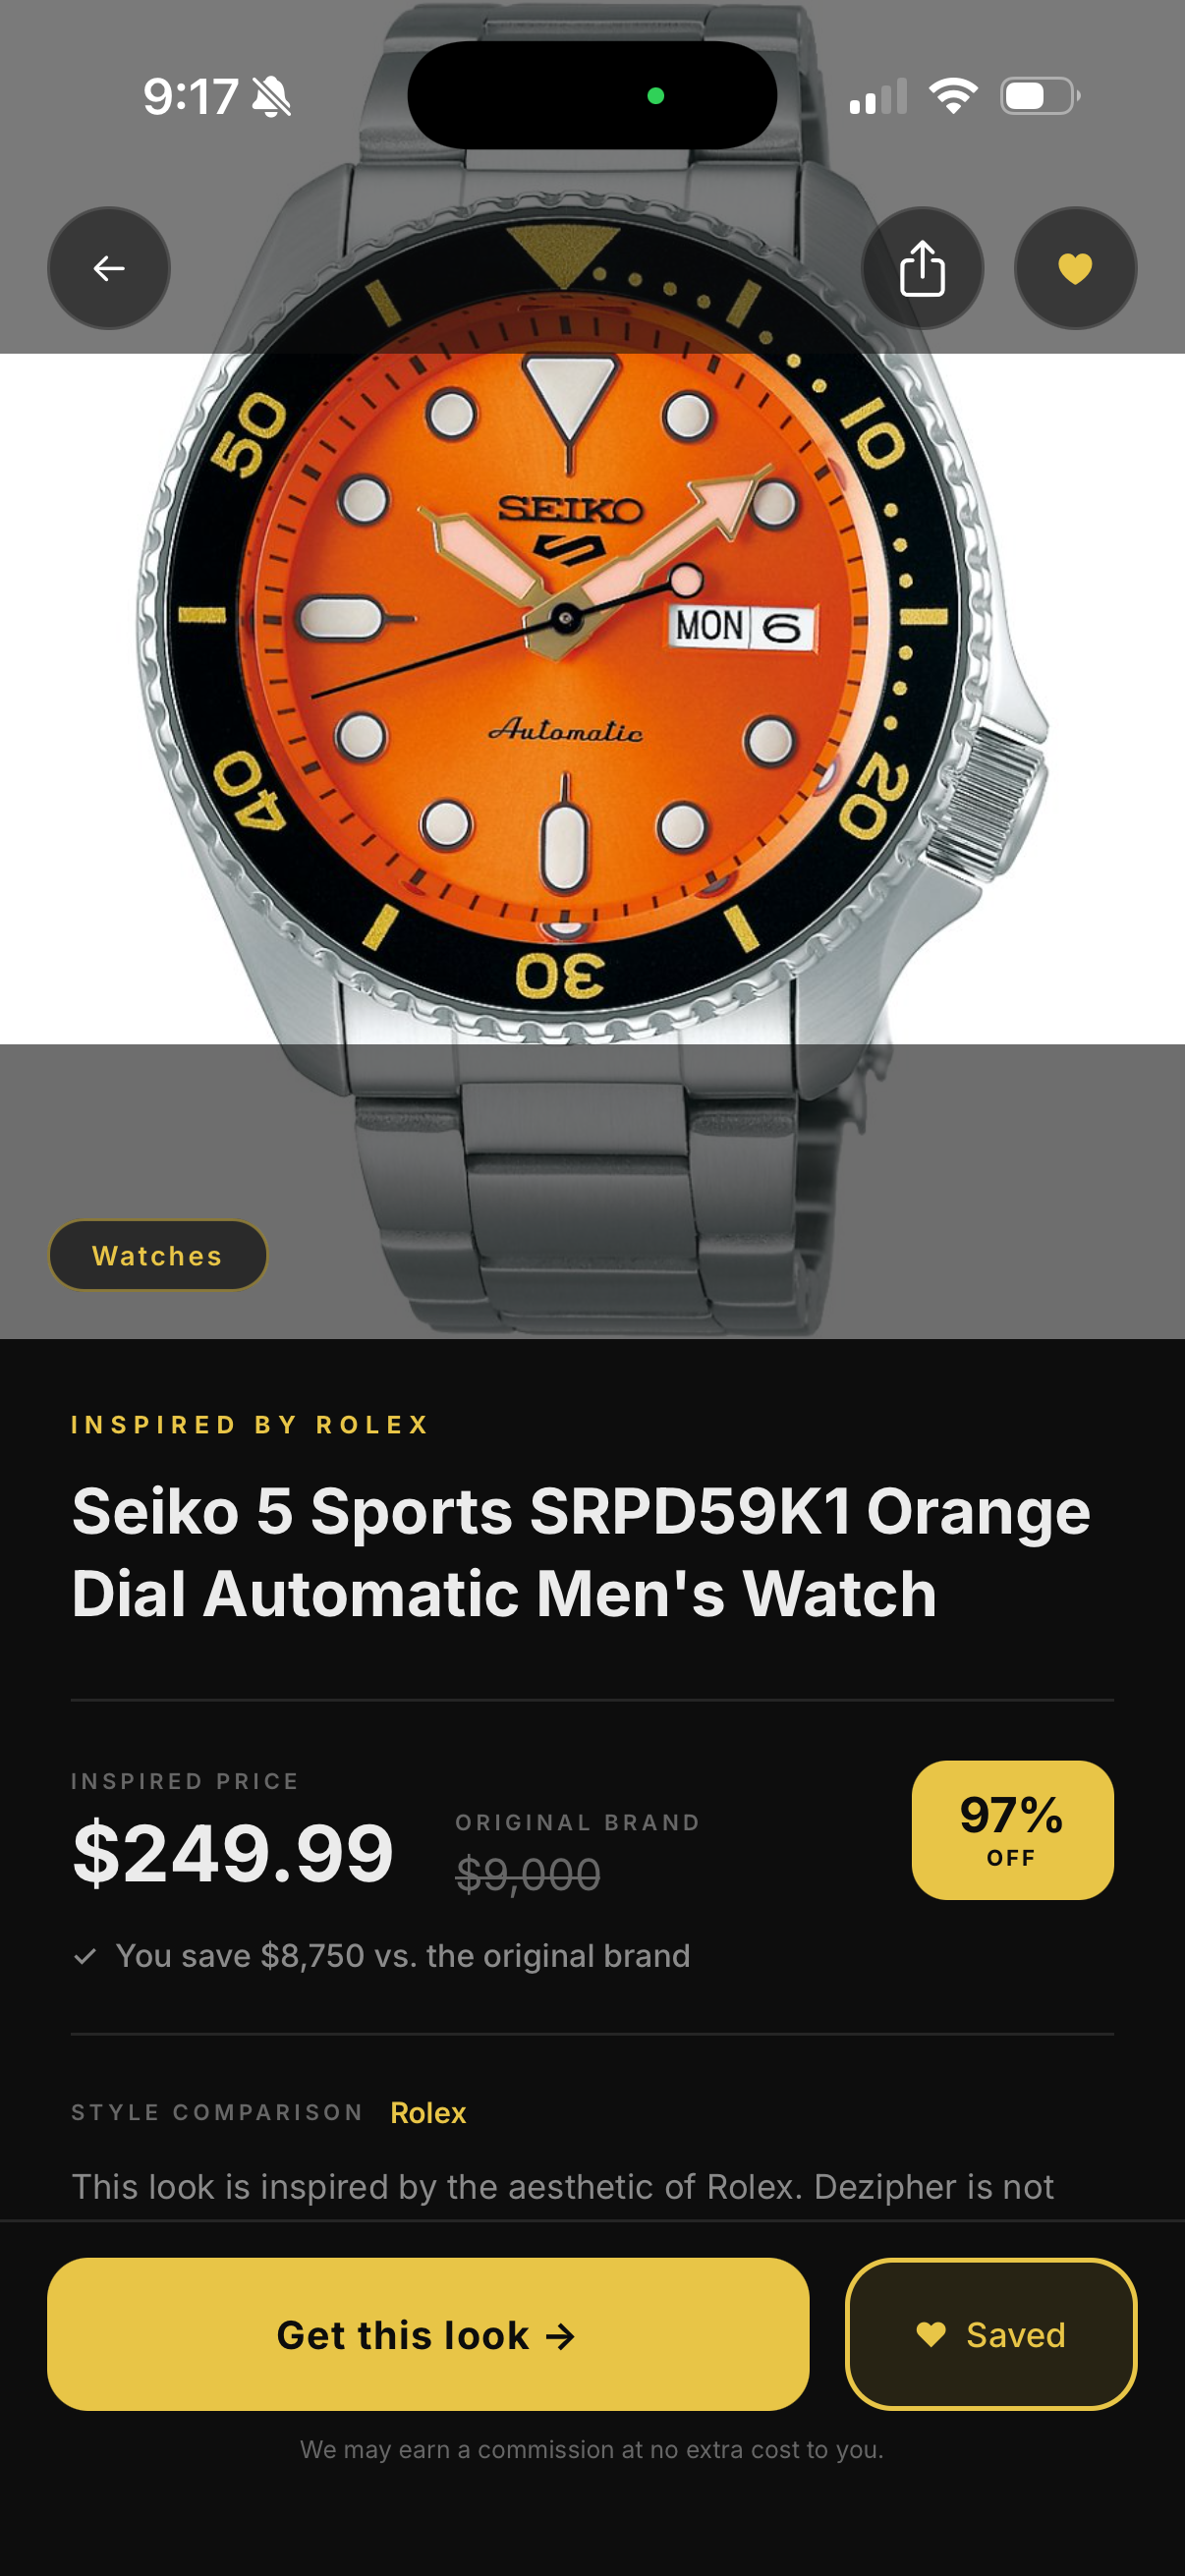The width and height of the screenshot is (1185, 2576).
Task: Tap the heart icon inside Saved button
Action: [930, 2334]
